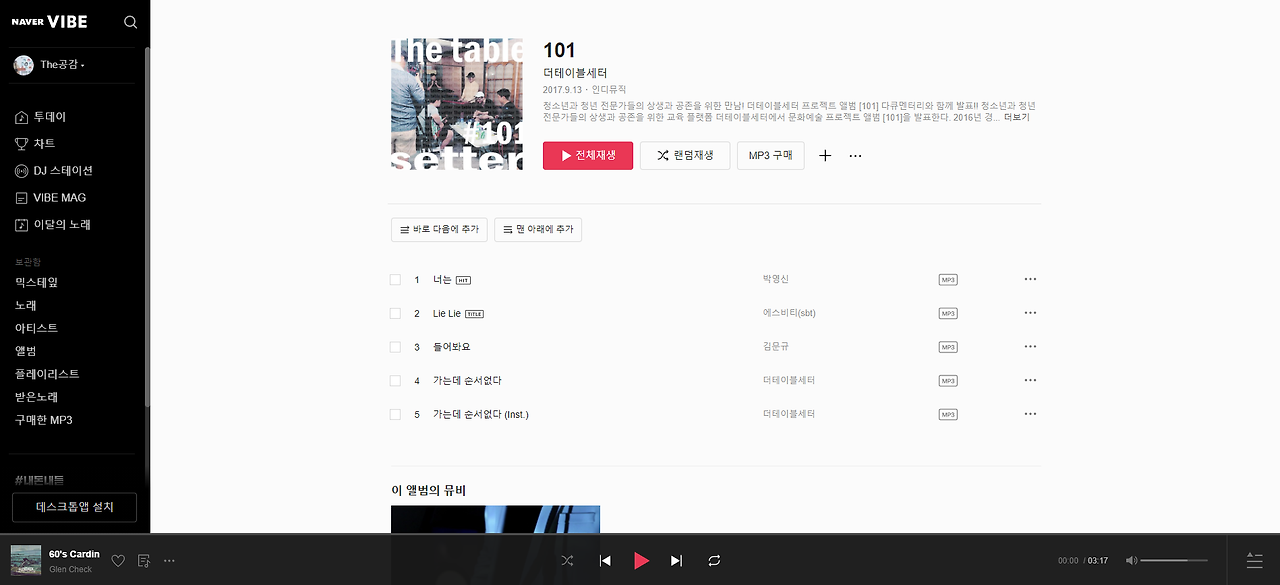This screenshot has height=585, width=1280.
Task: Open player bar more options ellipsis
Action: coord(169,561)
